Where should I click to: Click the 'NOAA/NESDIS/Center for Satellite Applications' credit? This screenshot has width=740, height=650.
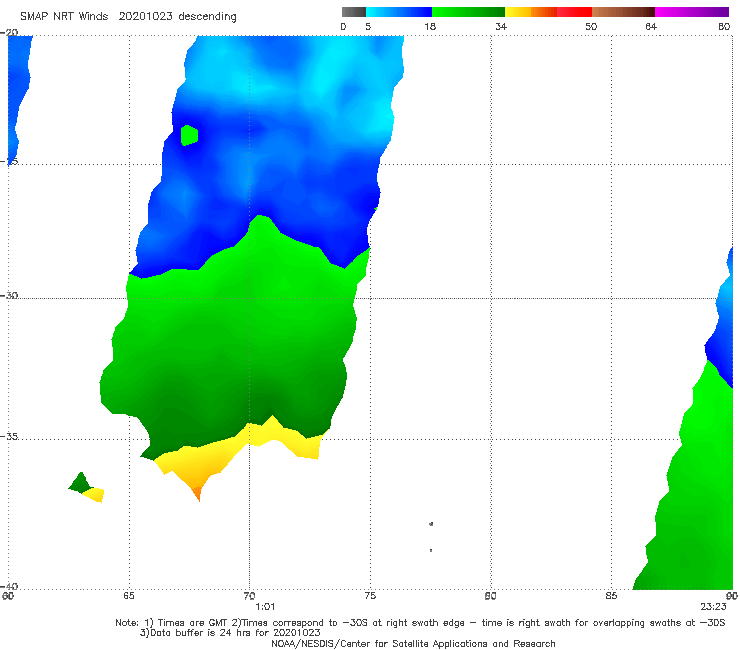pos(413,643)
